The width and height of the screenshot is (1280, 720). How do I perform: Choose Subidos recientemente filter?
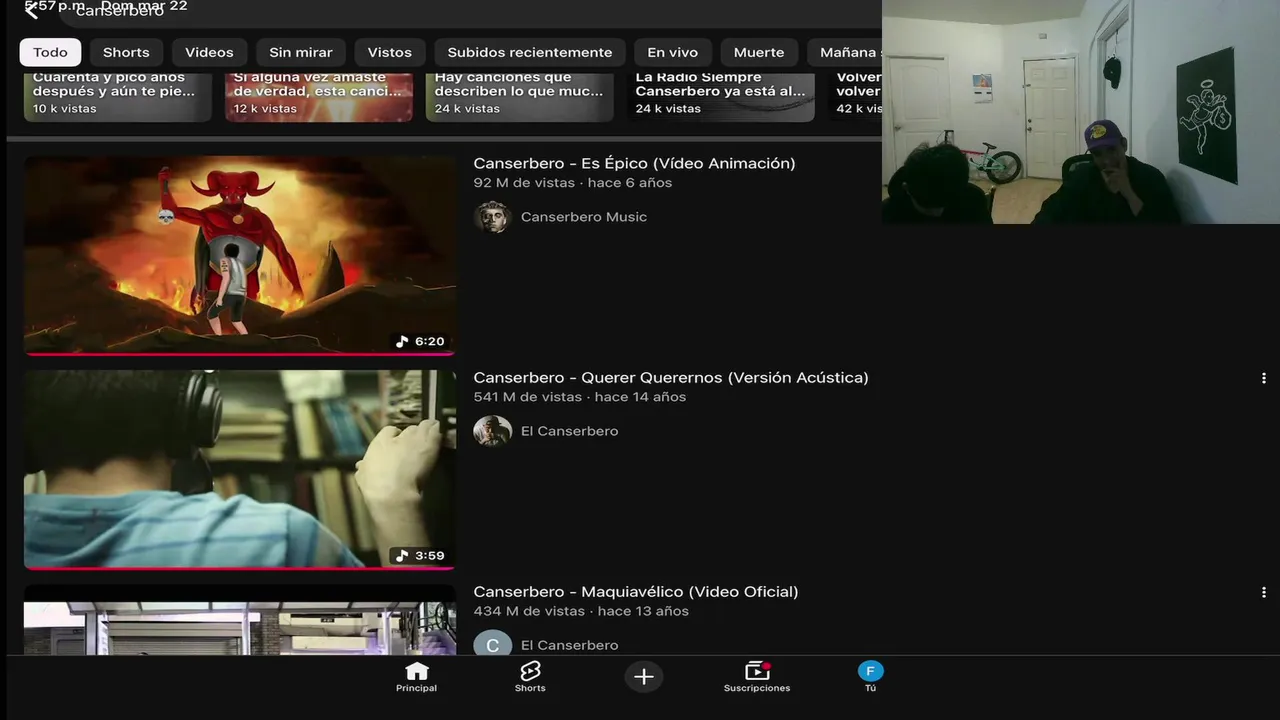point(530,52)
